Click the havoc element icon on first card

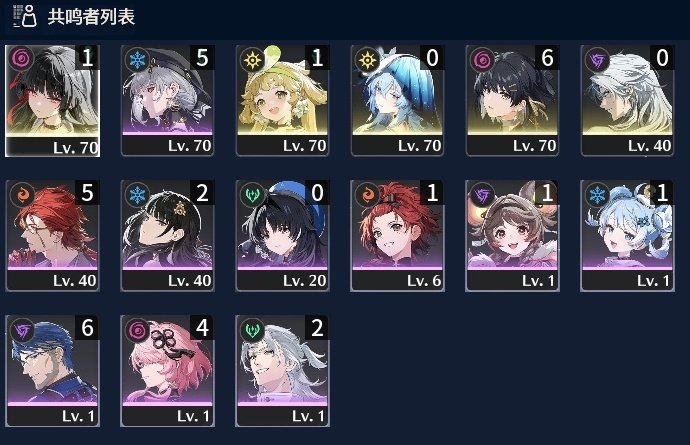click(x=20, y=59)
